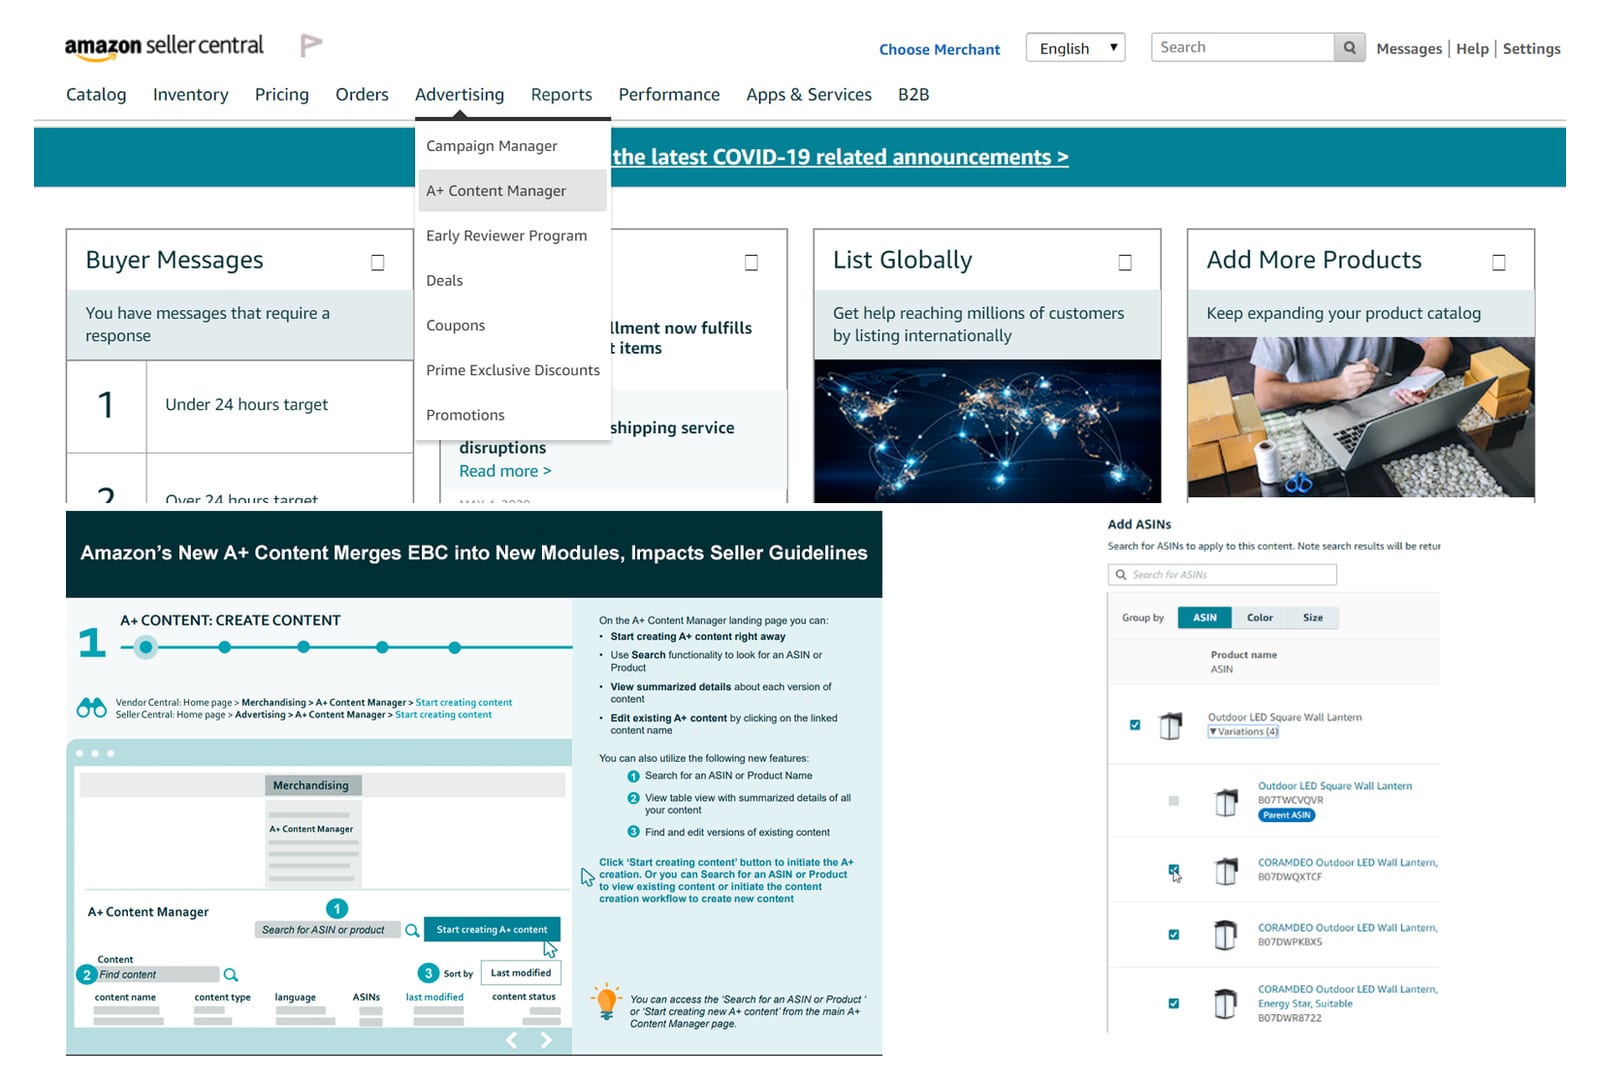
Task: Click the Search for ASINs input field
Action: pyautogui.click(x=1222, y=575)
